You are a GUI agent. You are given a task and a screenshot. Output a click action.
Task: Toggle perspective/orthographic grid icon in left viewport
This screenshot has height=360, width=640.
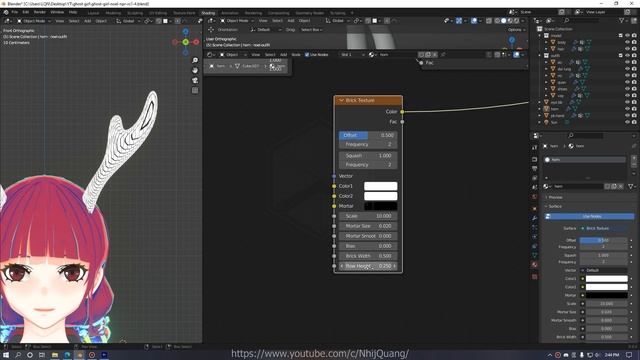coord(195,90)
